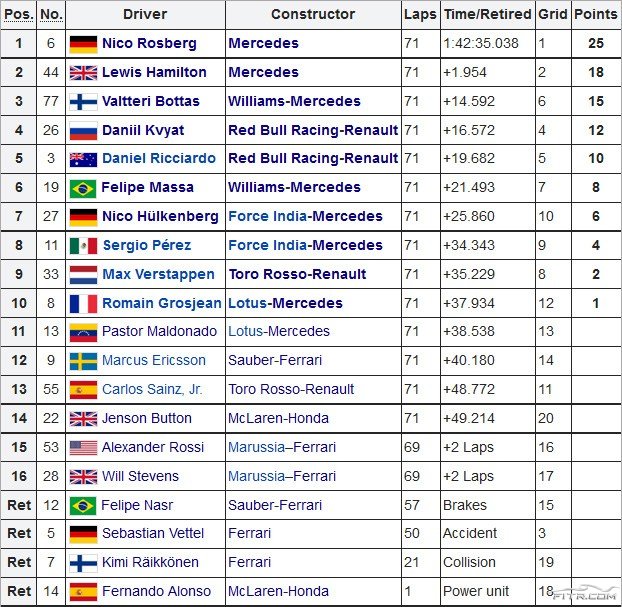This screenshot has height=607, width=622.
Task: Click Rosberg's winning time 1:42:35.038 cell
Action: point(480,44)
